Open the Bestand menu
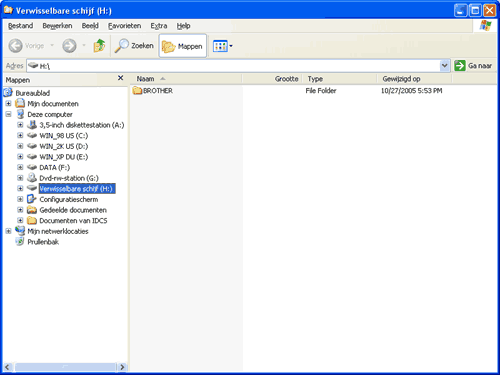 tap(20, 26)
